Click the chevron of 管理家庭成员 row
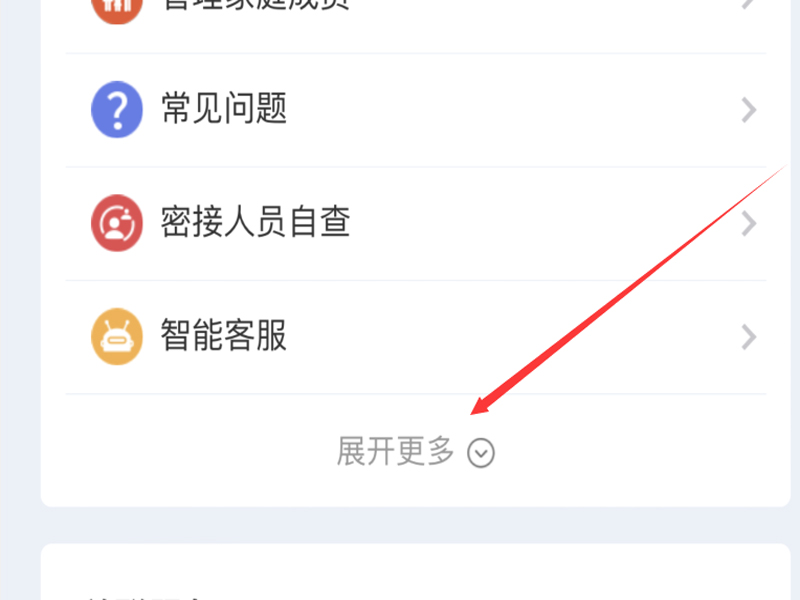 748,4
